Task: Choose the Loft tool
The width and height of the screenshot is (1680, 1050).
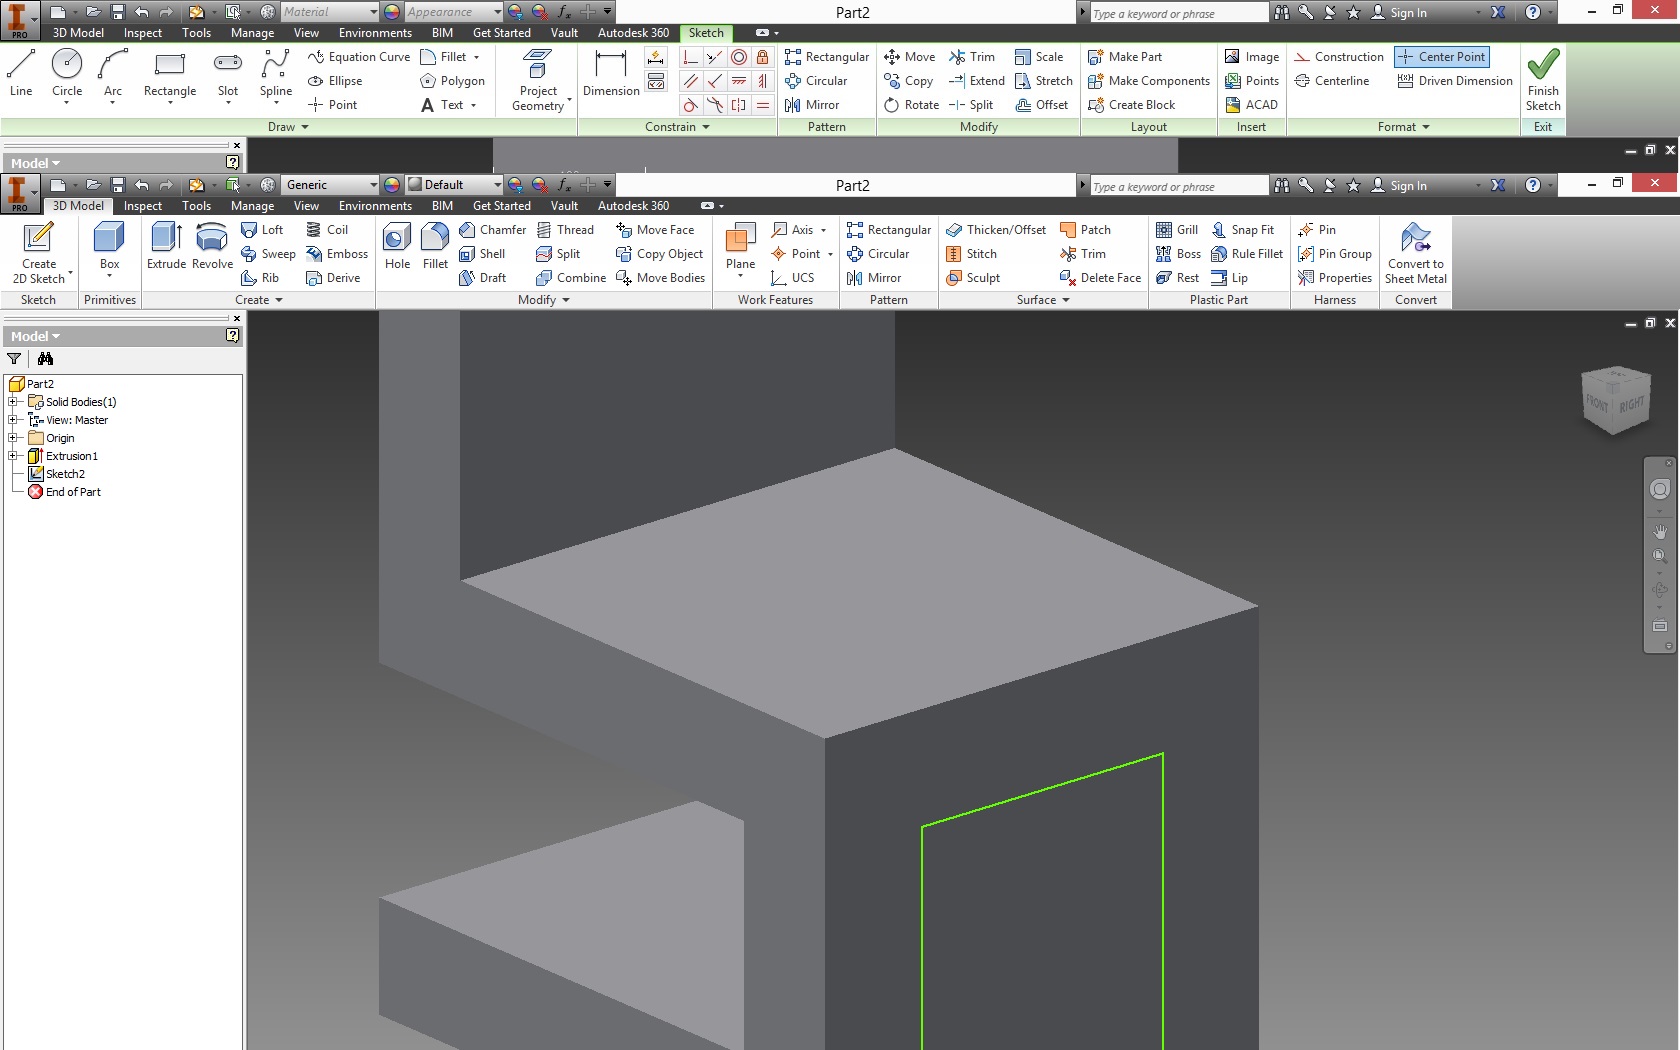Action: click(x=262, y=230)
